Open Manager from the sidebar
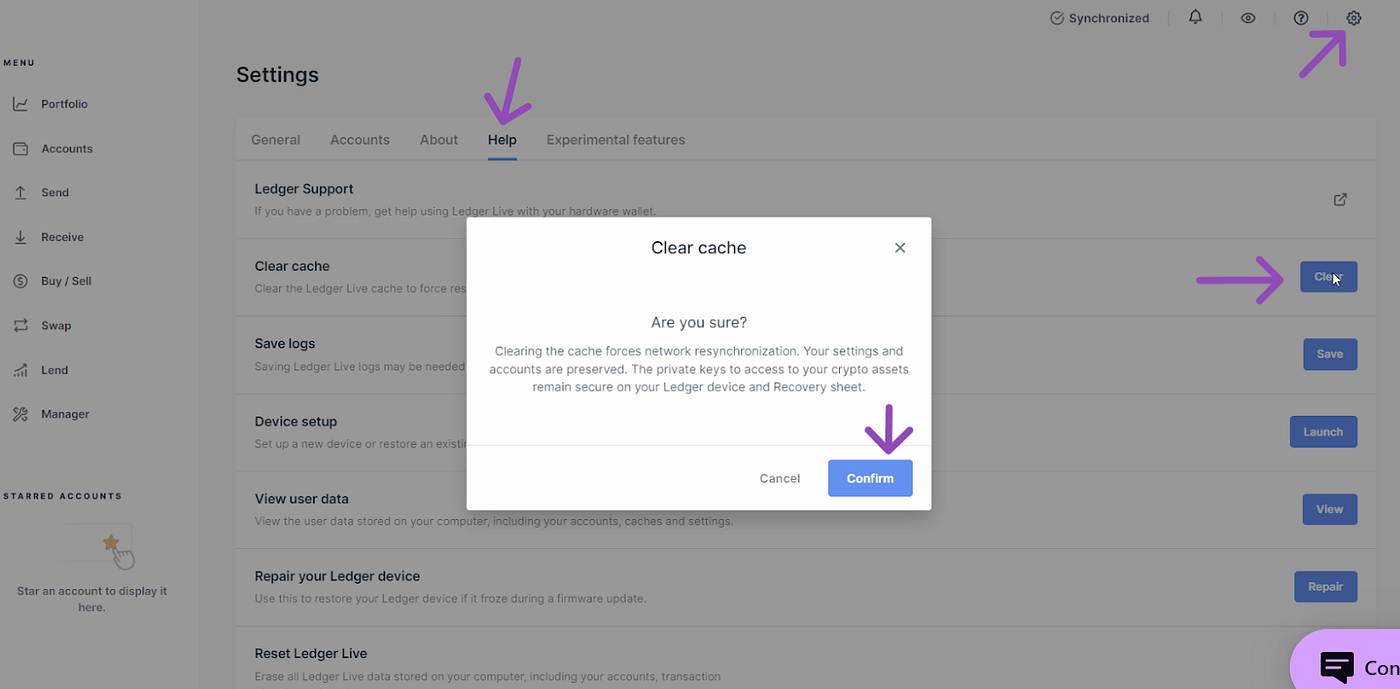1400x689 pixels. (64, 414)
